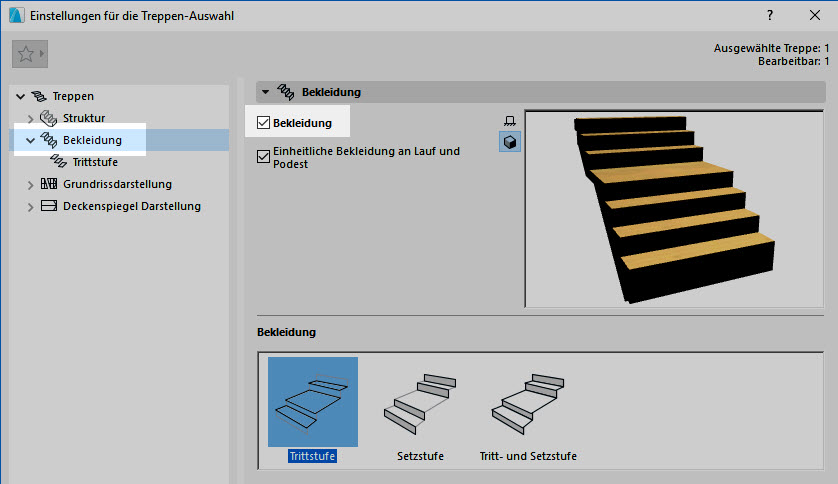The height and width of the screenshot is (484, 838).
Task: Select the Treppen stair icon in tree
Action: [38, 96]
